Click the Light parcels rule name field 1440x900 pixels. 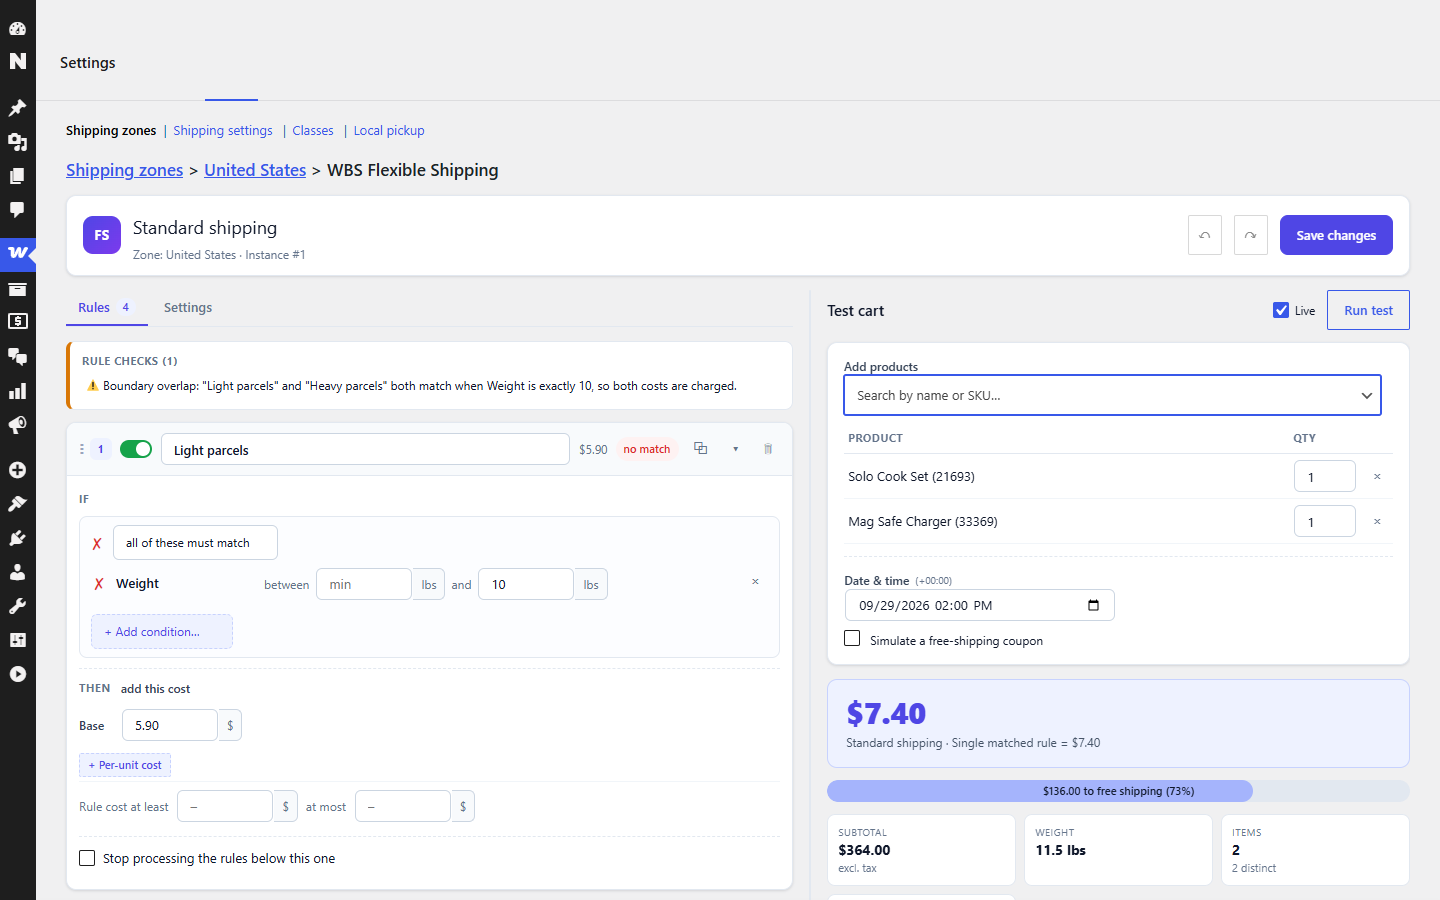coord(365,449)
